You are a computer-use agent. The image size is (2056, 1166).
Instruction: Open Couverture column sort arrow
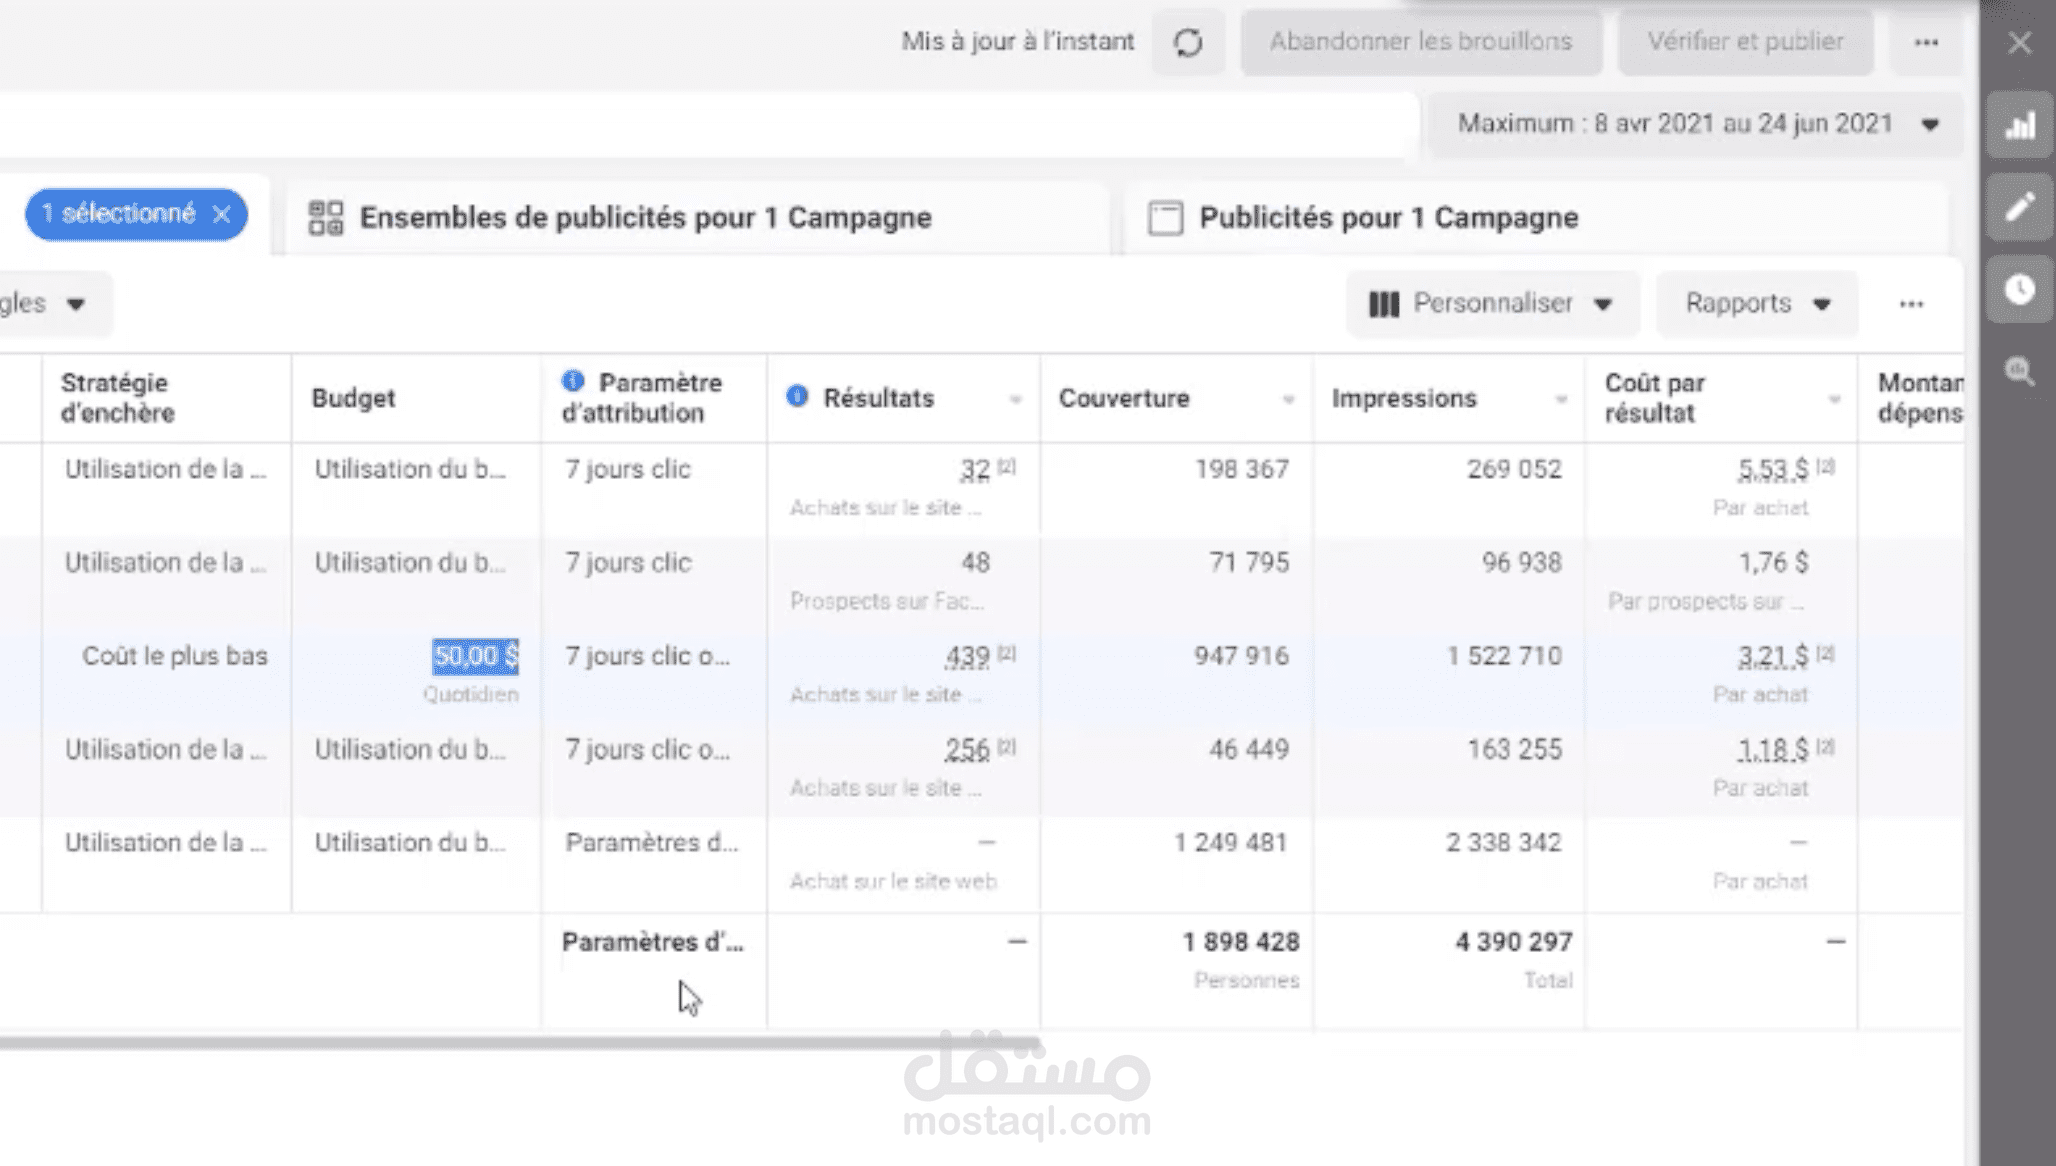pos(1288,399)
